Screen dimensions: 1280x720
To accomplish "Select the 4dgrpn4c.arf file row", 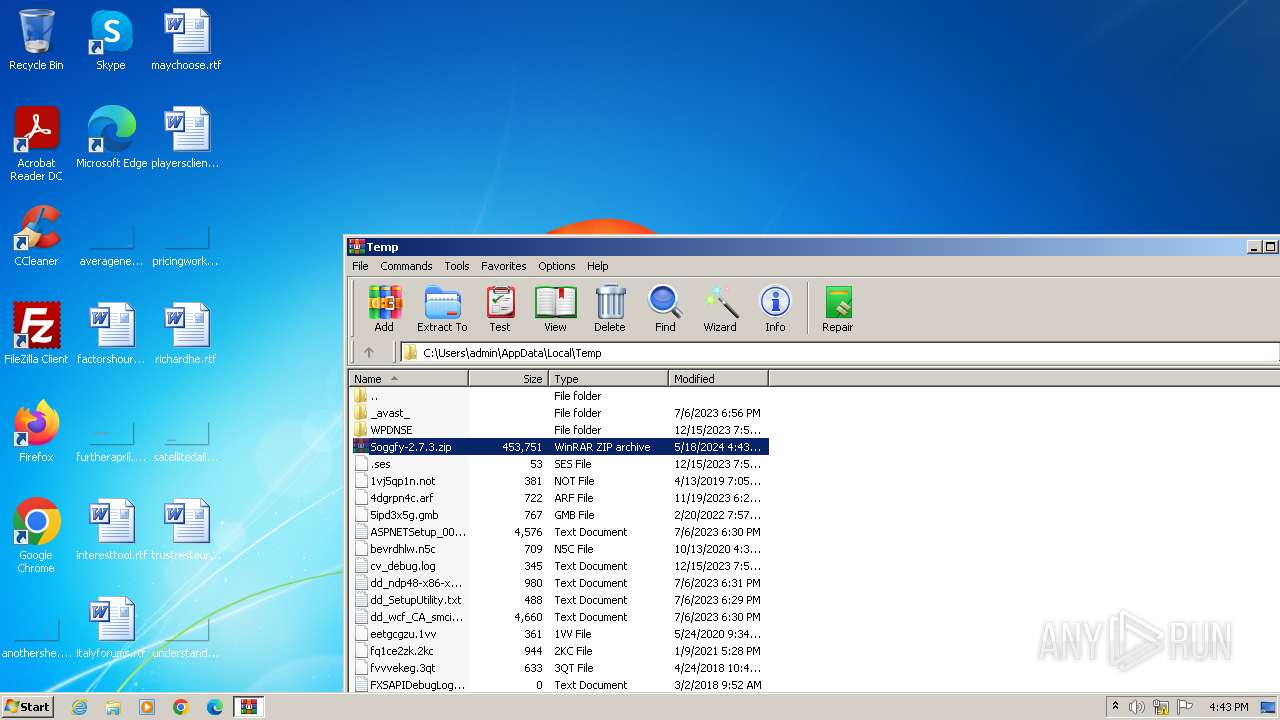I will tap(559, 498).
